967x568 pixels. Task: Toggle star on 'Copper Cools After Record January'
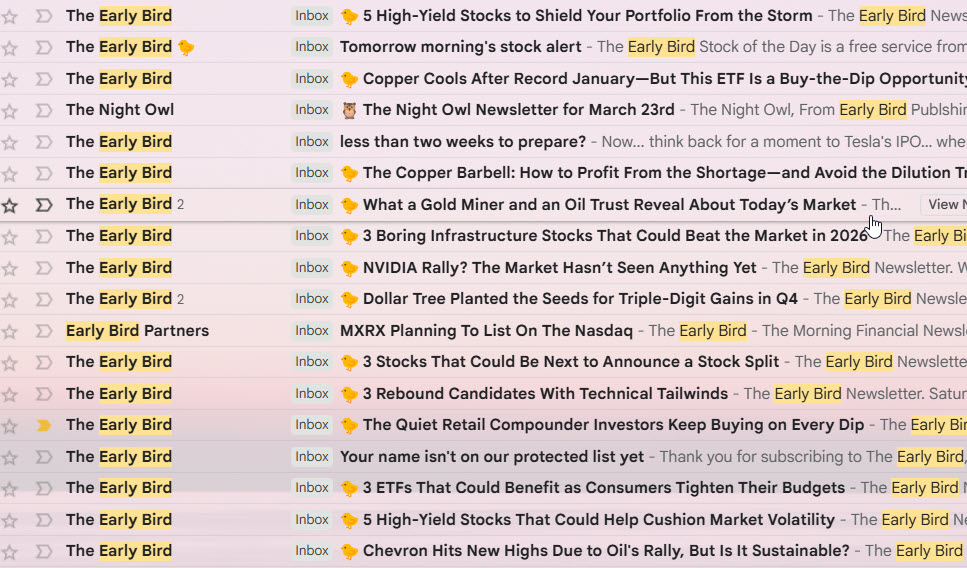point(10,80)
